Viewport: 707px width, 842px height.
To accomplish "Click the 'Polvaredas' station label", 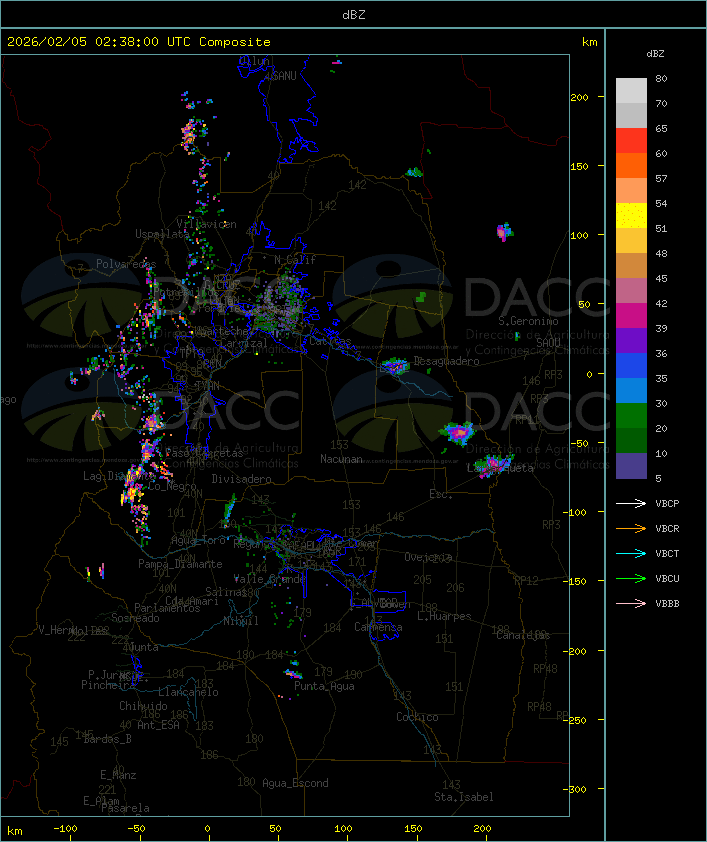I will (126, 264).
